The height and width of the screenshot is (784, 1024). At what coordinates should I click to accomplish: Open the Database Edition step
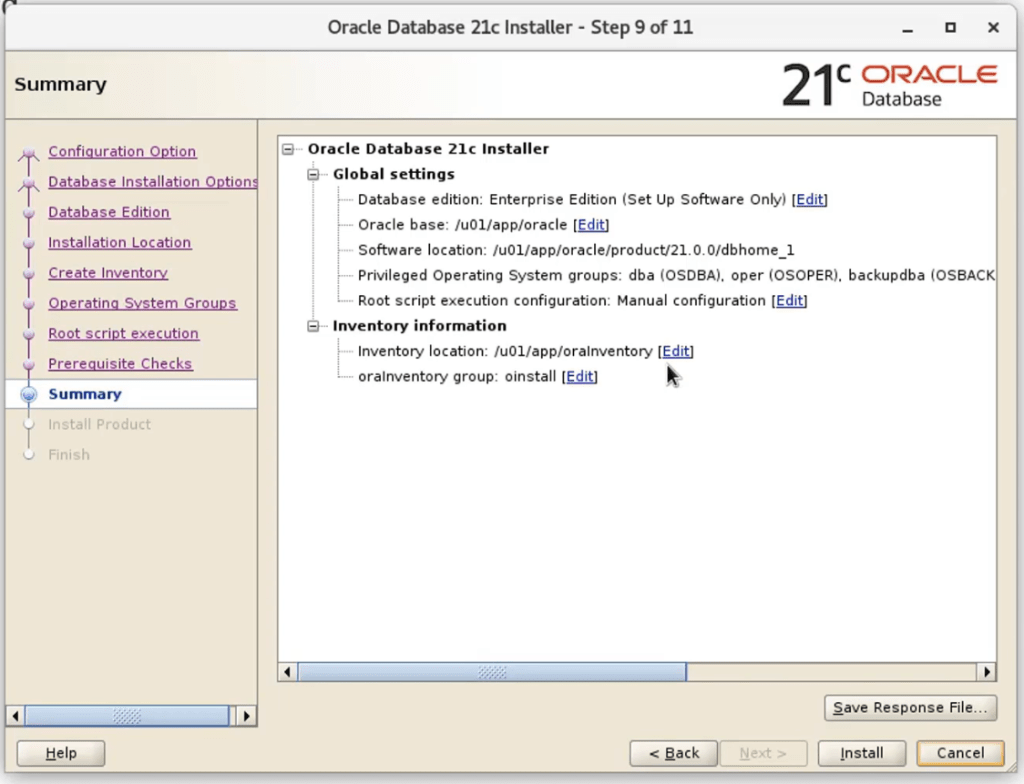(x=109, y=212)
